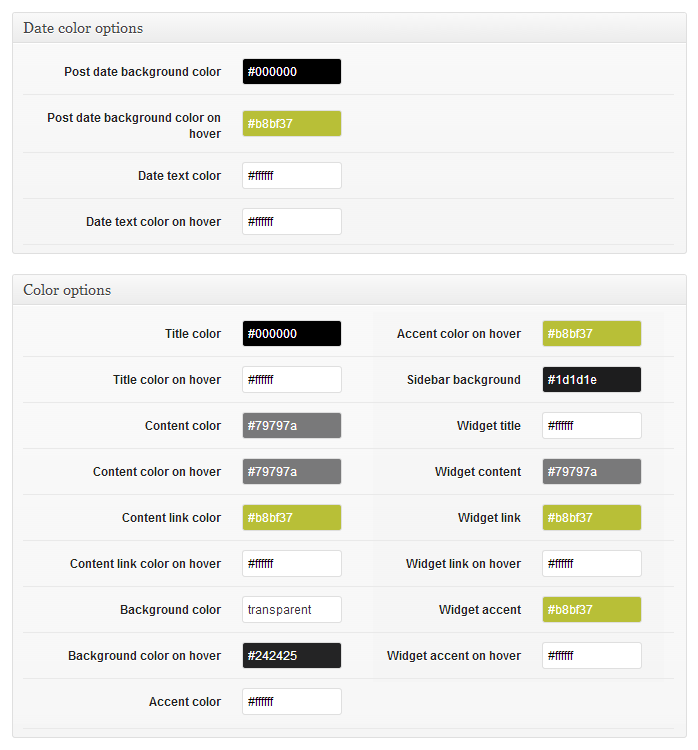Select Post date background color on hover swatch
Screen dimensions: 698x750
point(292,123)
